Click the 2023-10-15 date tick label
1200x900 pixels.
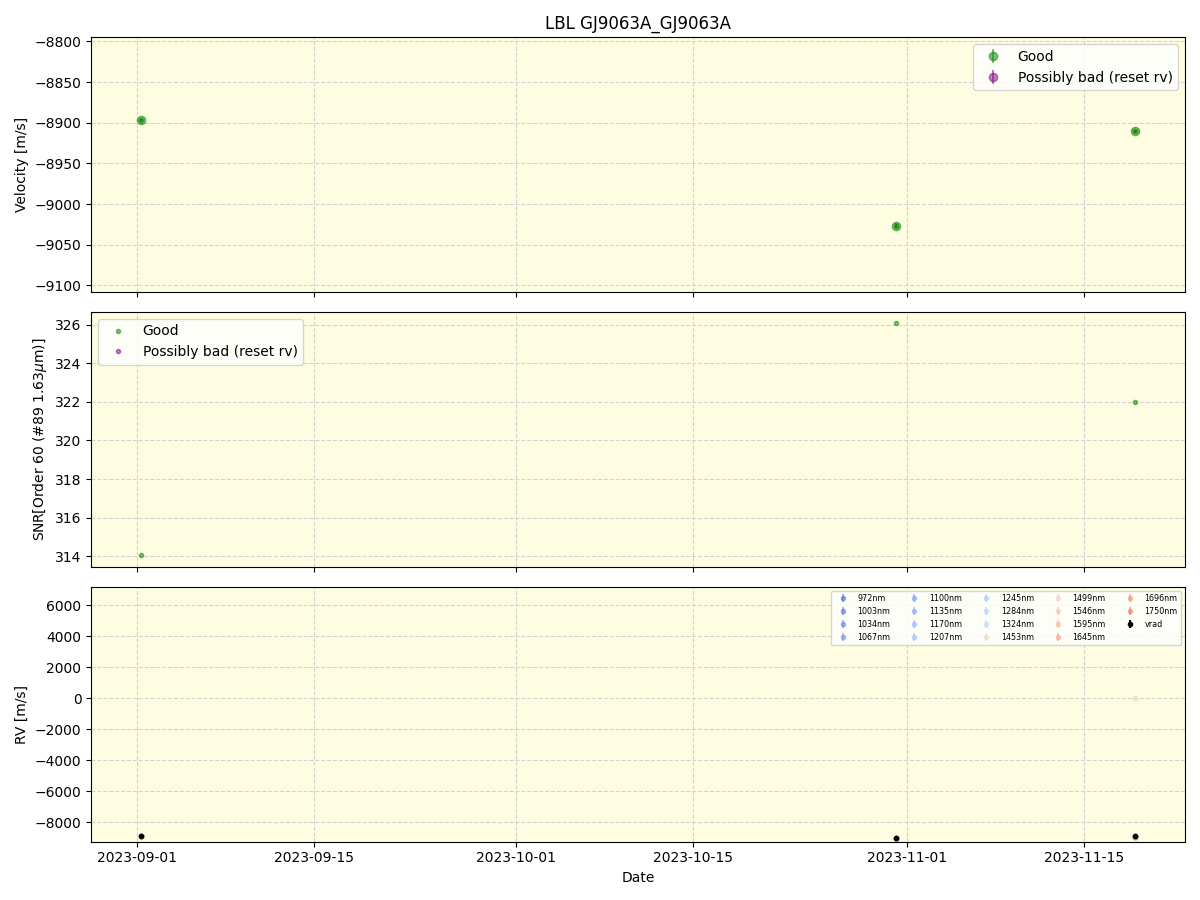693,856
